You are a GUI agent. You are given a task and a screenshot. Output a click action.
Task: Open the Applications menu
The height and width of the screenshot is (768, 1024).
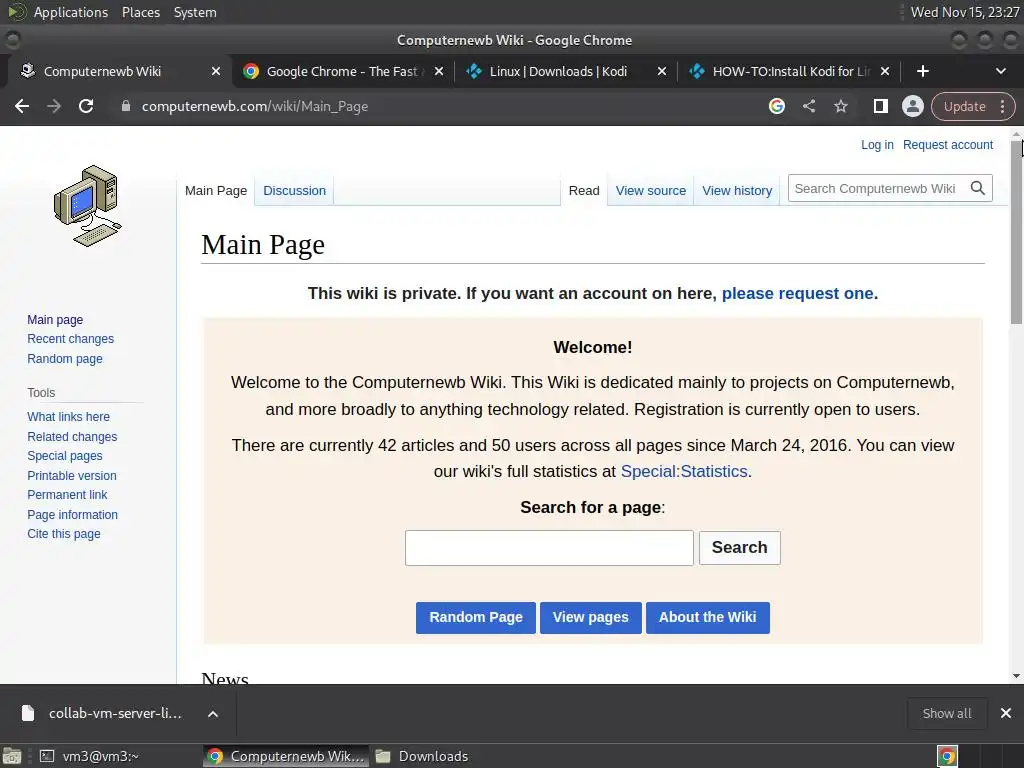pyautogui.click(x=71, y=12)
